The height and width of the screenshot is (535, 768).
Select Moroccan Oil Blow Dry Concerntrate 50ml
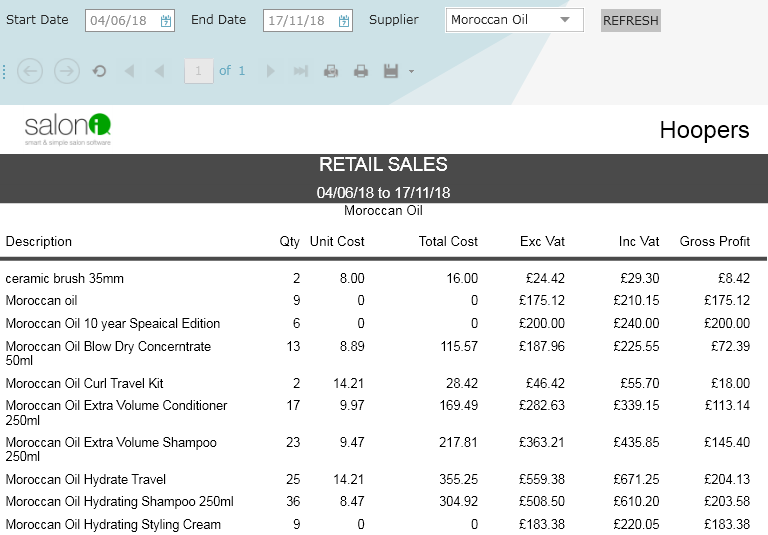[108, 353]
